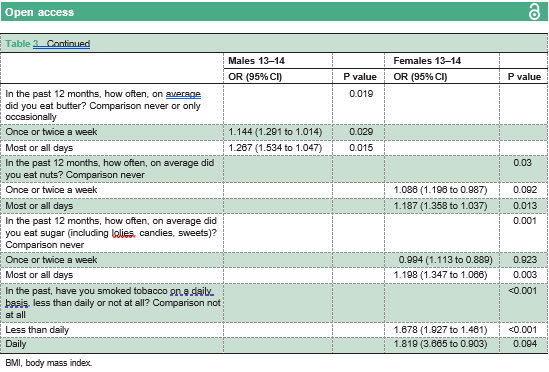Click the nuts question P value 0.03
The height and width of the screenshot is (372, 549).
pyautogui.click(x=522, y=163)
